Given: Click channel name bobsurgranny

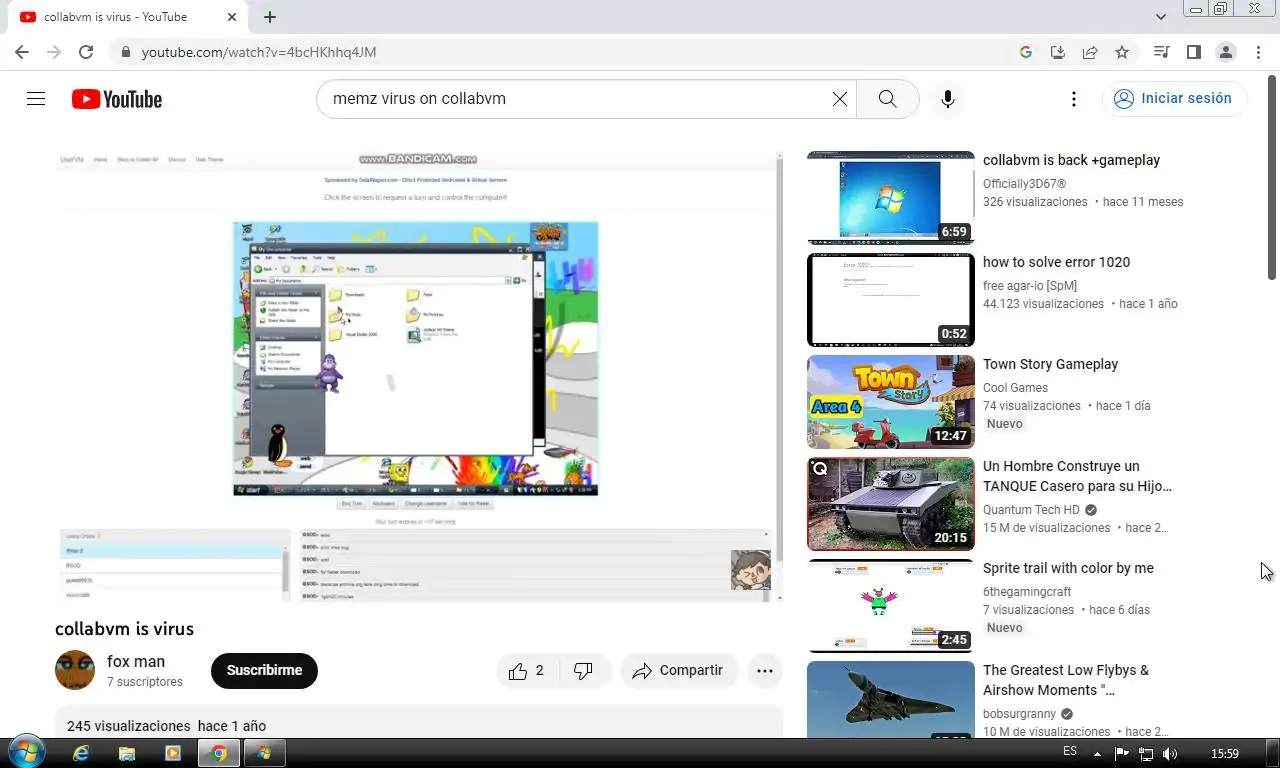Looking at the screenshot, I should tap(1019, 714).
